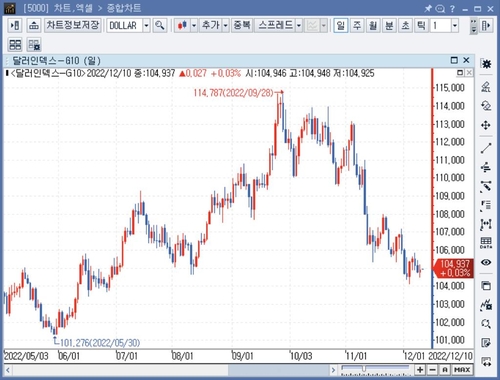This screenshot has width=500, height=380.
Task: Click the bottom swap arrows icon in sidebar
Action: point(486,362)
